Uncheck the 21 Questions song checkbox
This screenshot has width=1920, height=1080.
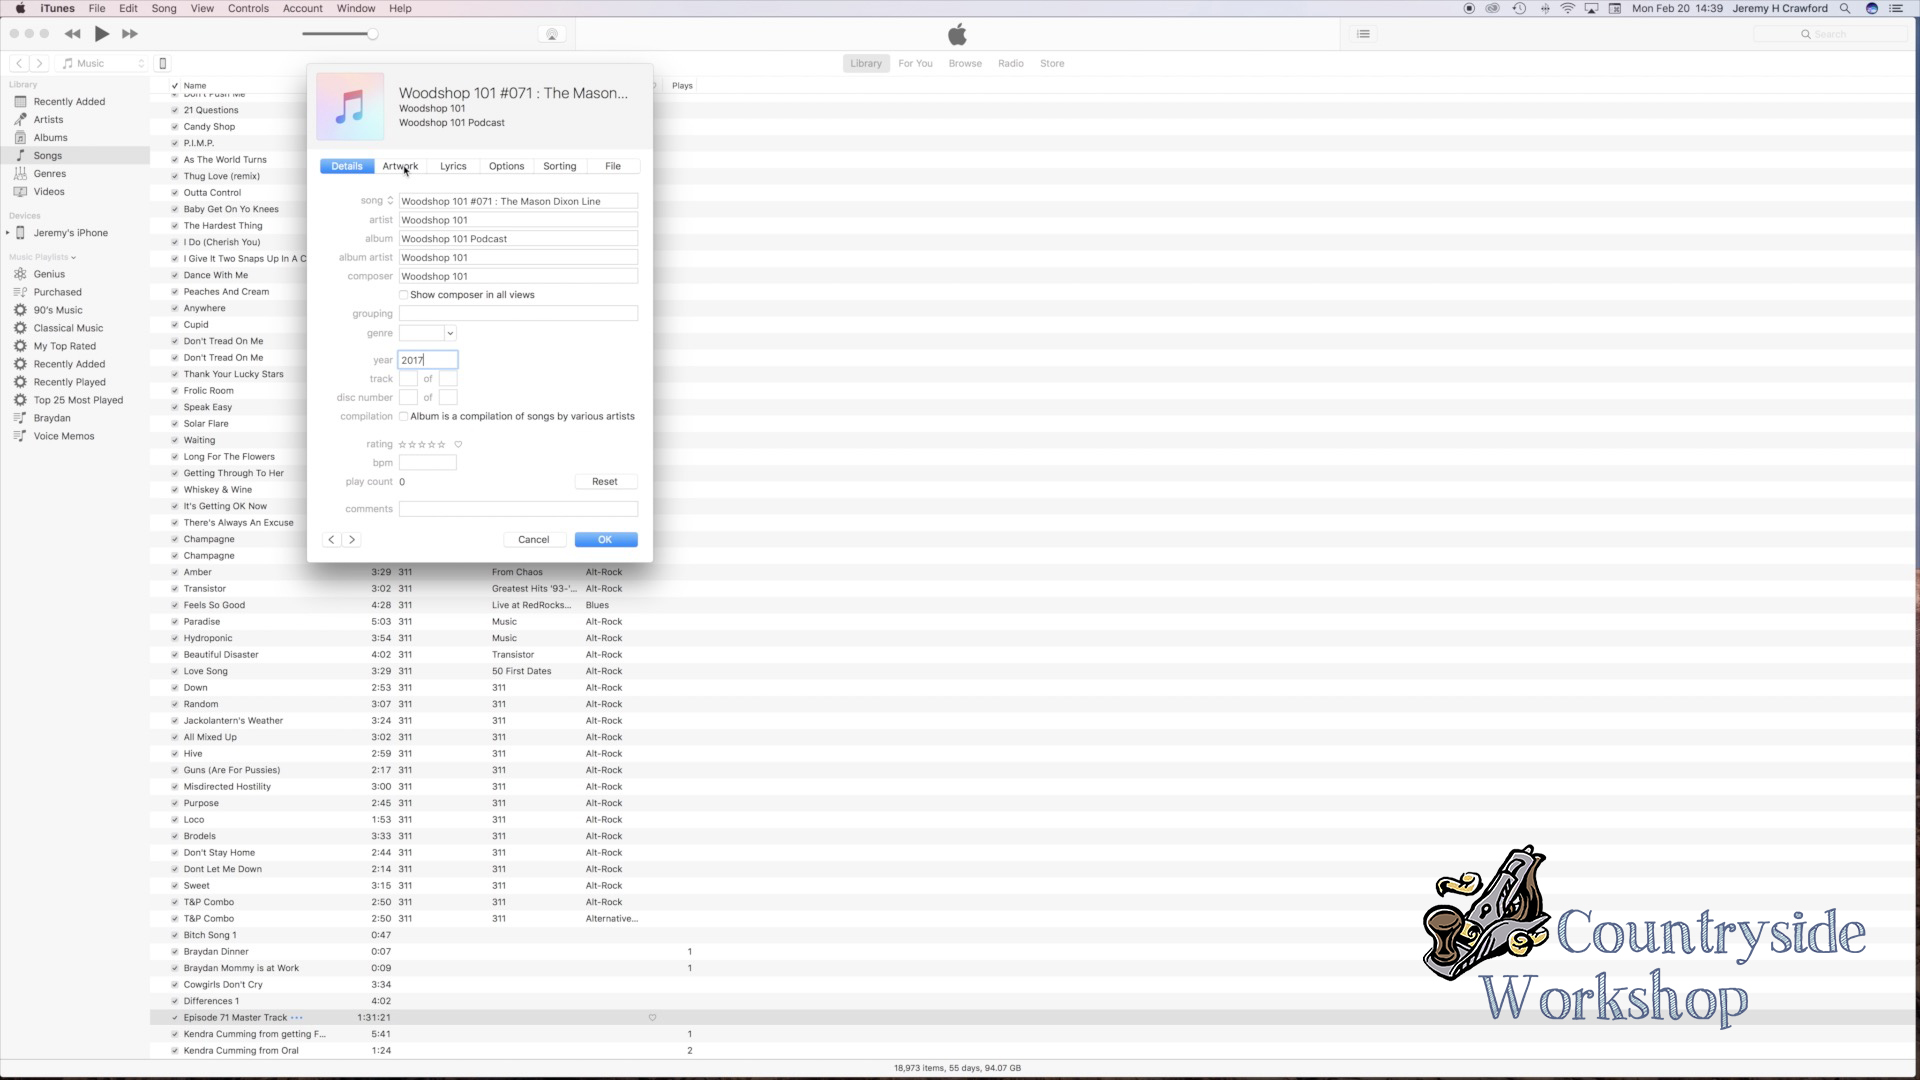175,110
